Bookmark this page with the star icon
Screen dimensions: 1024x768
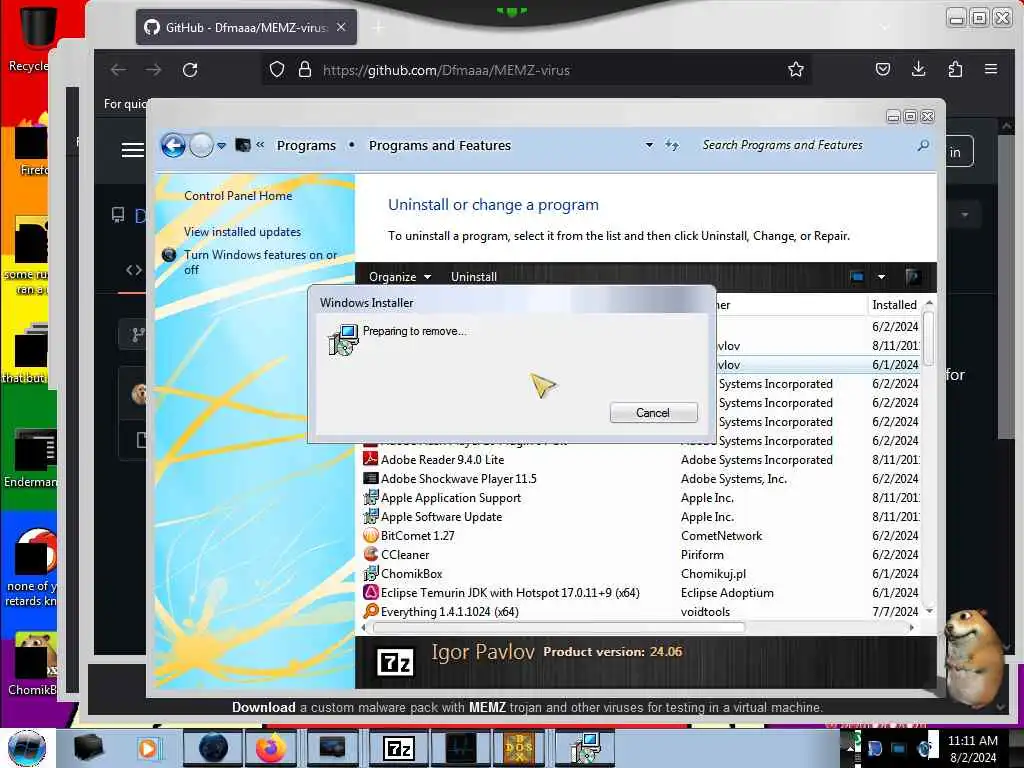[x=795, y=69]
